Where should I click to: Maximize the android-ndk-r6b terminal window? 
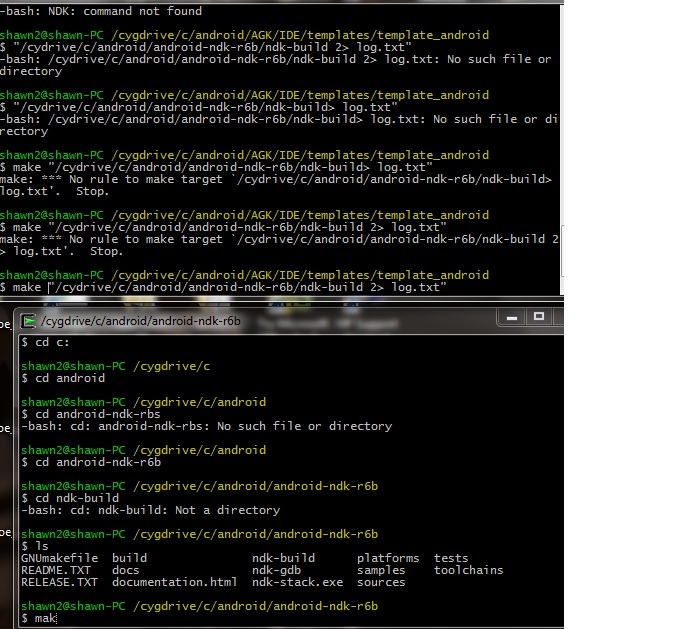tap(538, 317)
